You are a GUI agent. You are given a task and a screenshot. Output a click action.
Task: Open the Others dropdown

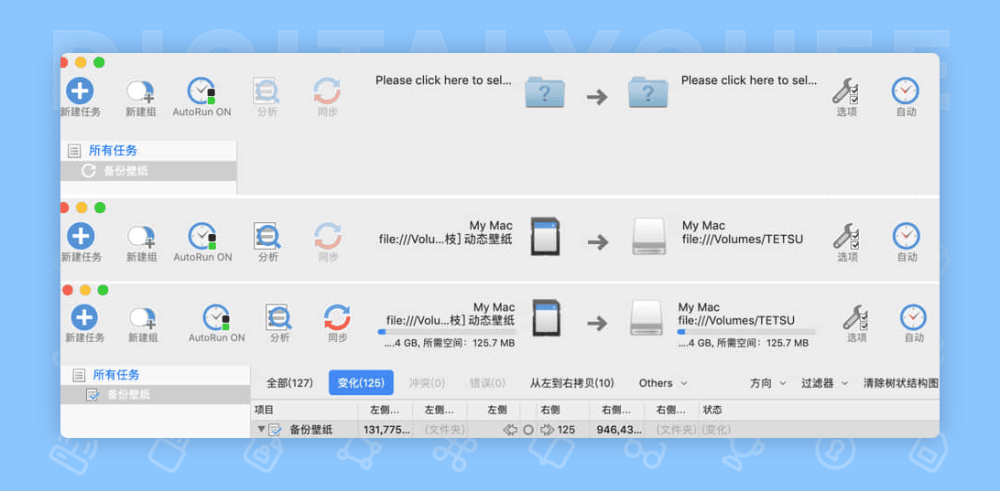[x=663, y=383]
